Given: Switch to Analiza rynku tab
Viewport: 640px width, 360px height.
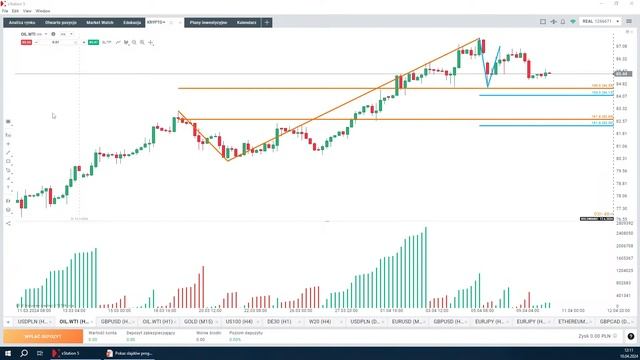Looking at the screenshot, I should [22, 22].
